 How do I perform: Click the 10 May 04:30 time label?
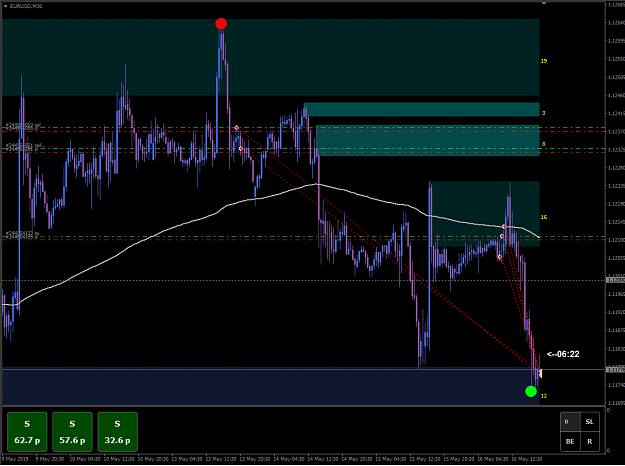pyautogui.click(x=85, y=459)
